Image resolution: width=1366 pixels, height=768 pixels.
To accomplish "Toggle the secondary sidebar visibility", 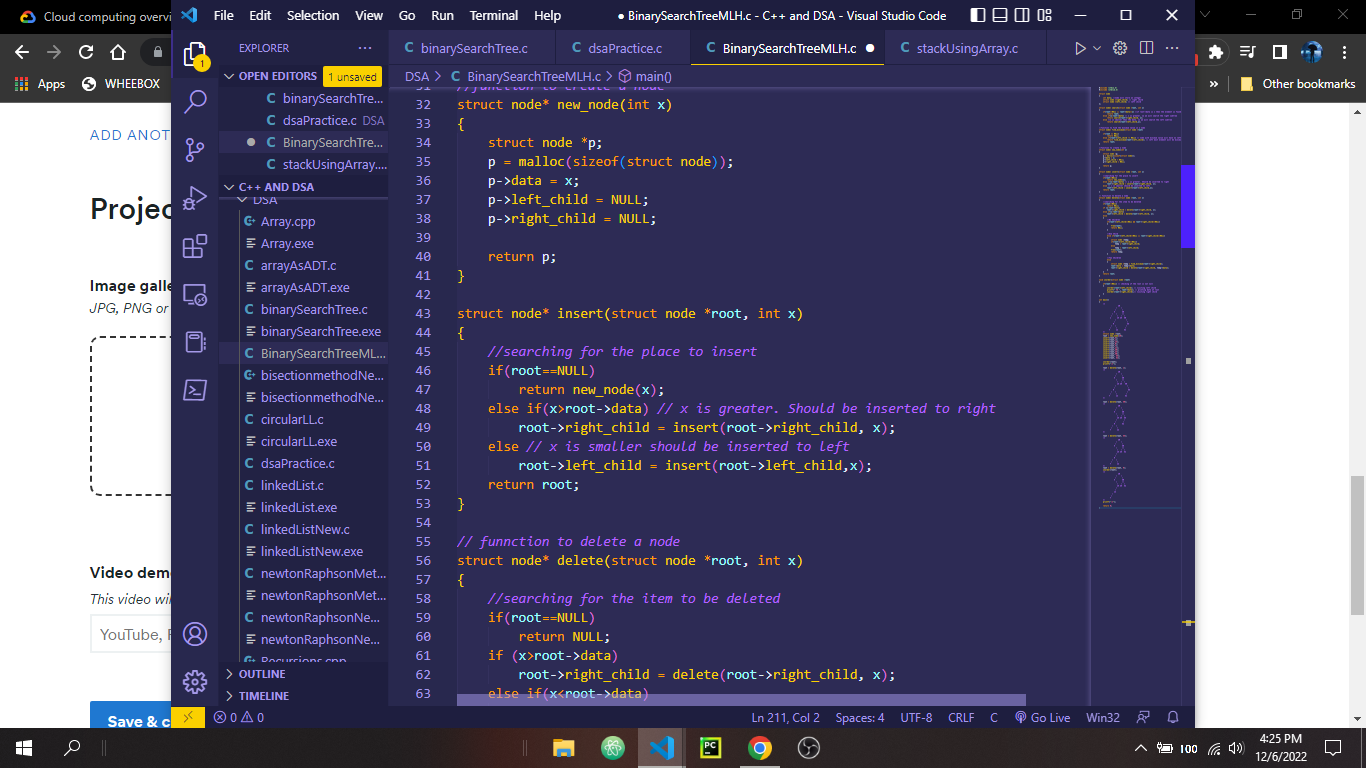I will pyautogui.click(x=1021, y=15).
